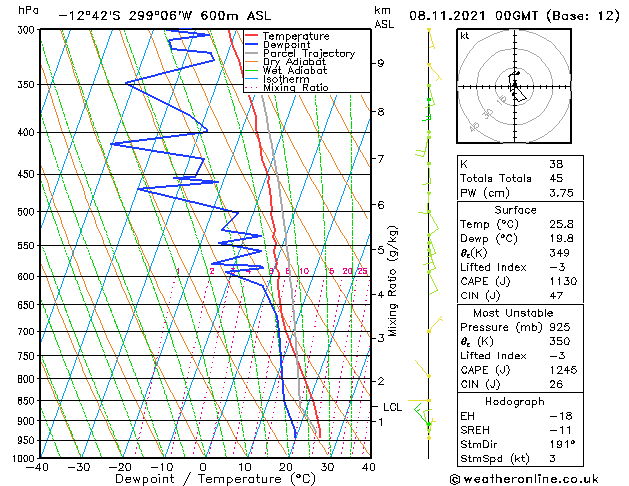Select the 9 km altitude tick label
This screenshot has width=629, height=486.
click(x=381, y=63)
